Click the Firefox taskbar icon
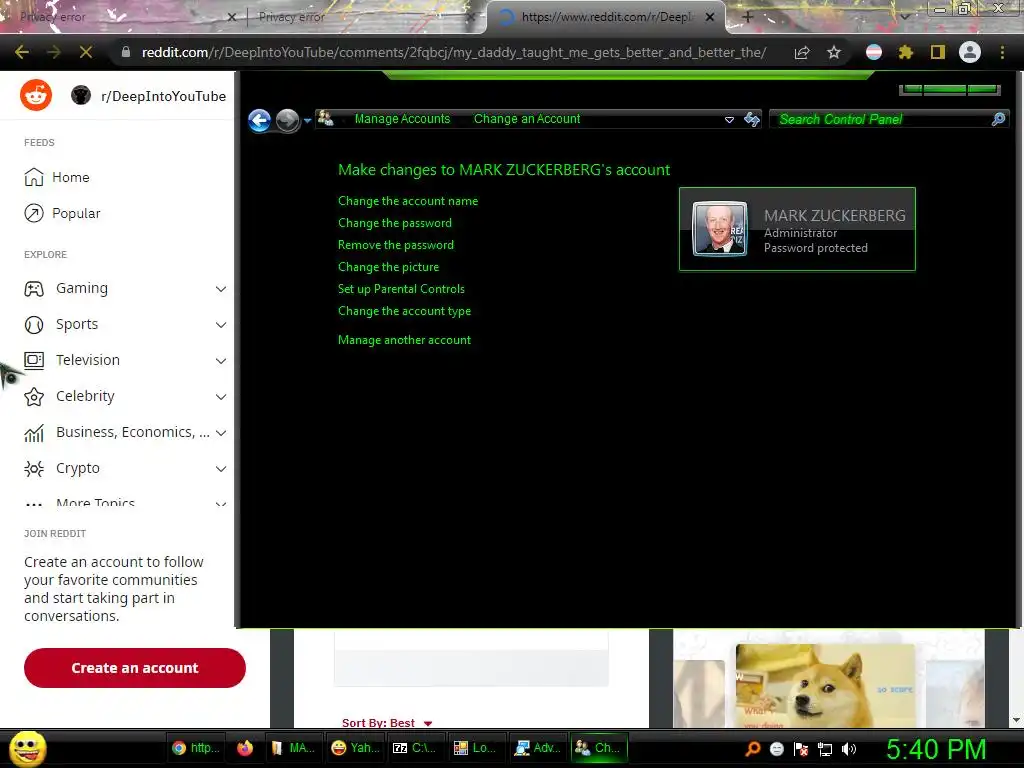 coord(245,748)
